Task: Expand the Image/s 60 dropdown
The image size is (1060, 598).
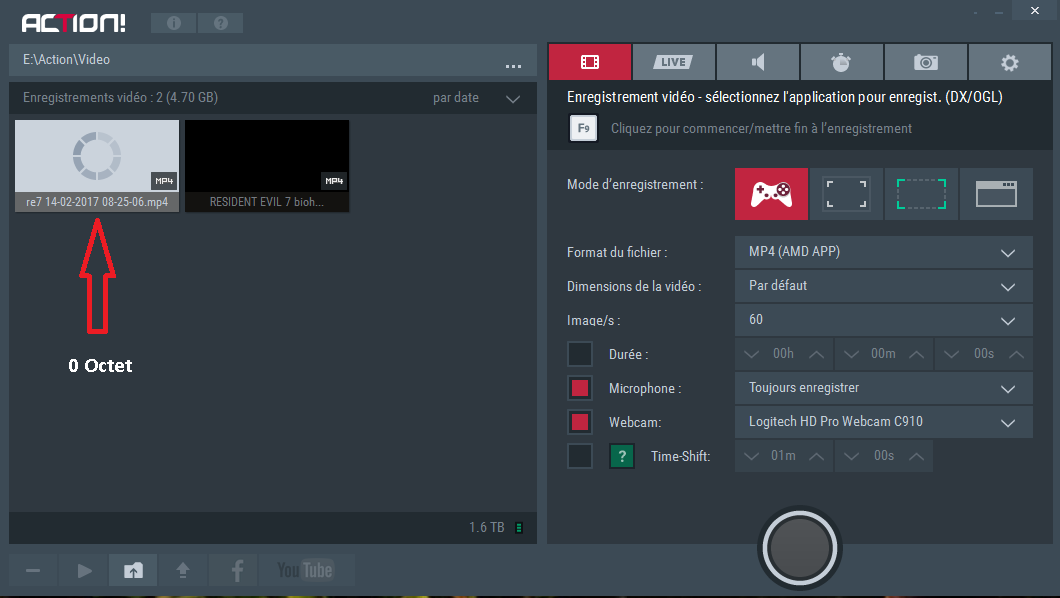Action: click(x=884, y=320)
